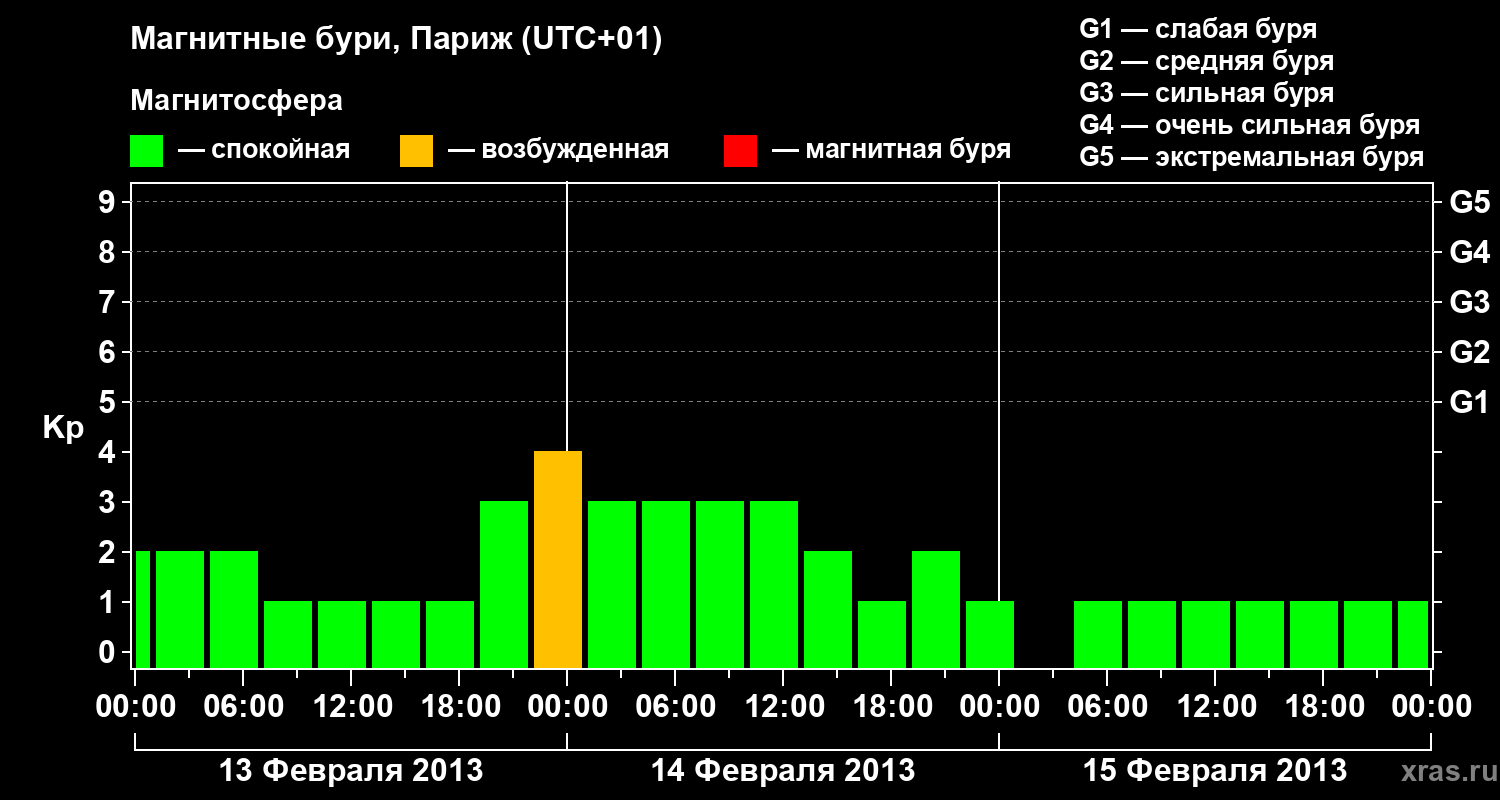Click the Kp 1 bar at 04:00–07:00 on 15 February
Image resolution: width=1500 pixels, height=800 pixels.
tap(1098, 635)
